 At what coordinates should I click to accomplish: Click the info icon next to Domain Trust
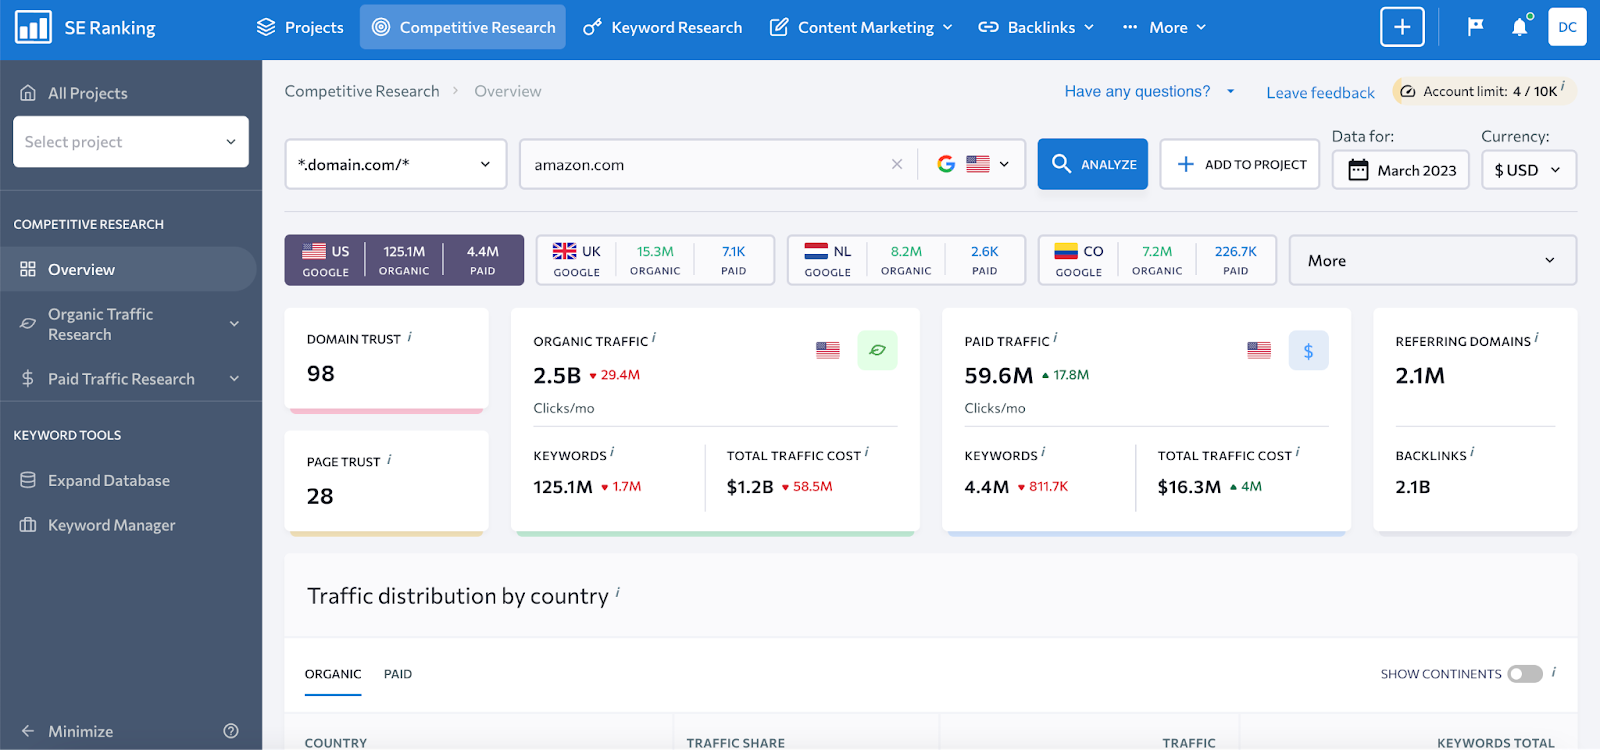410,337
